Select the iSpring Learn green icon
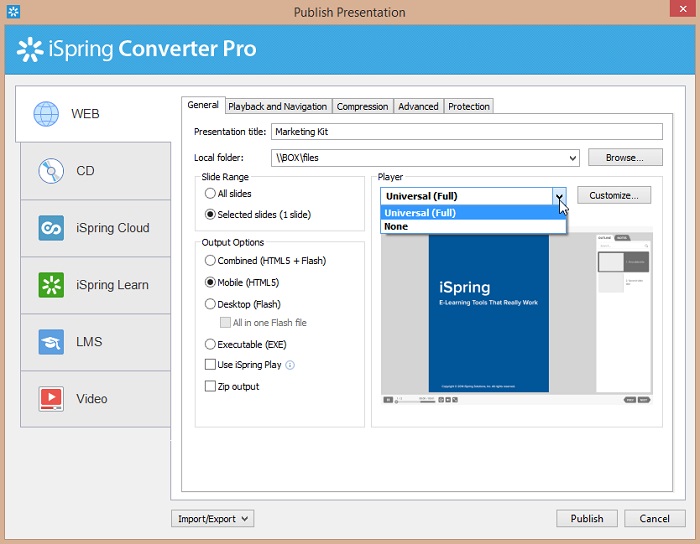700x544 pixels. click(x=51, y=285)
